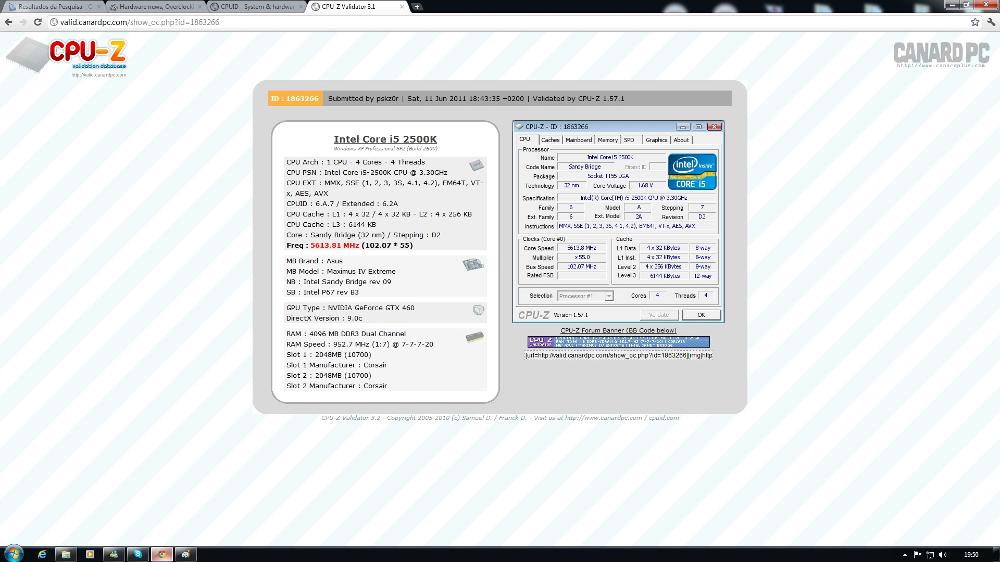Open the media player taskbar icon
The height and width of the screenshot is (562, 1000).
[x=90, y=554]
